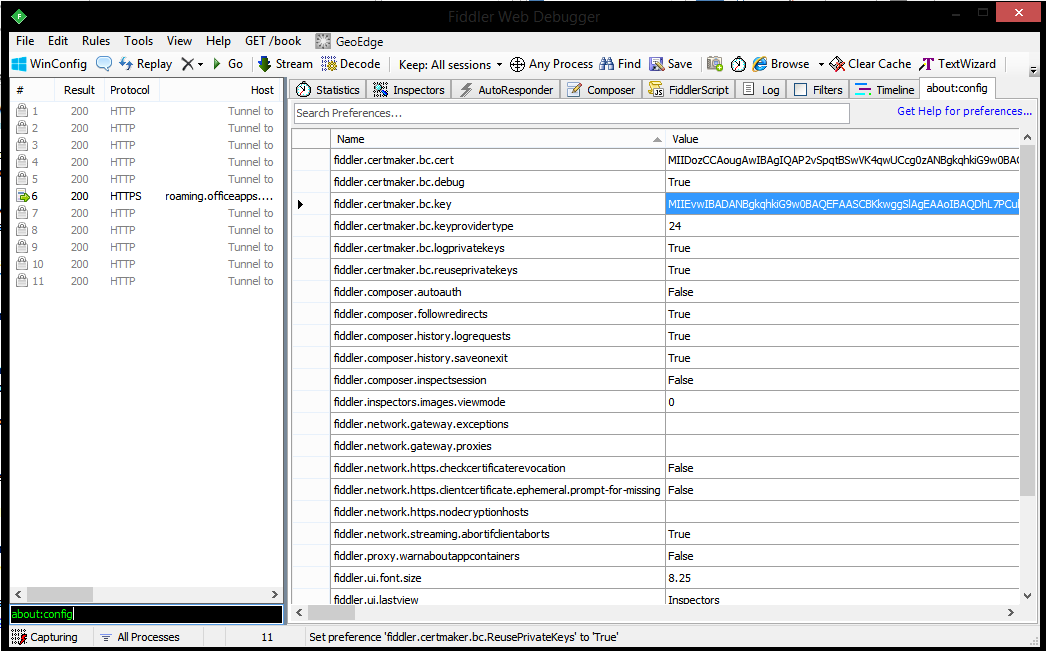
Task: Click the Fiddler app icon in title bar
Action: pos(19,16)
